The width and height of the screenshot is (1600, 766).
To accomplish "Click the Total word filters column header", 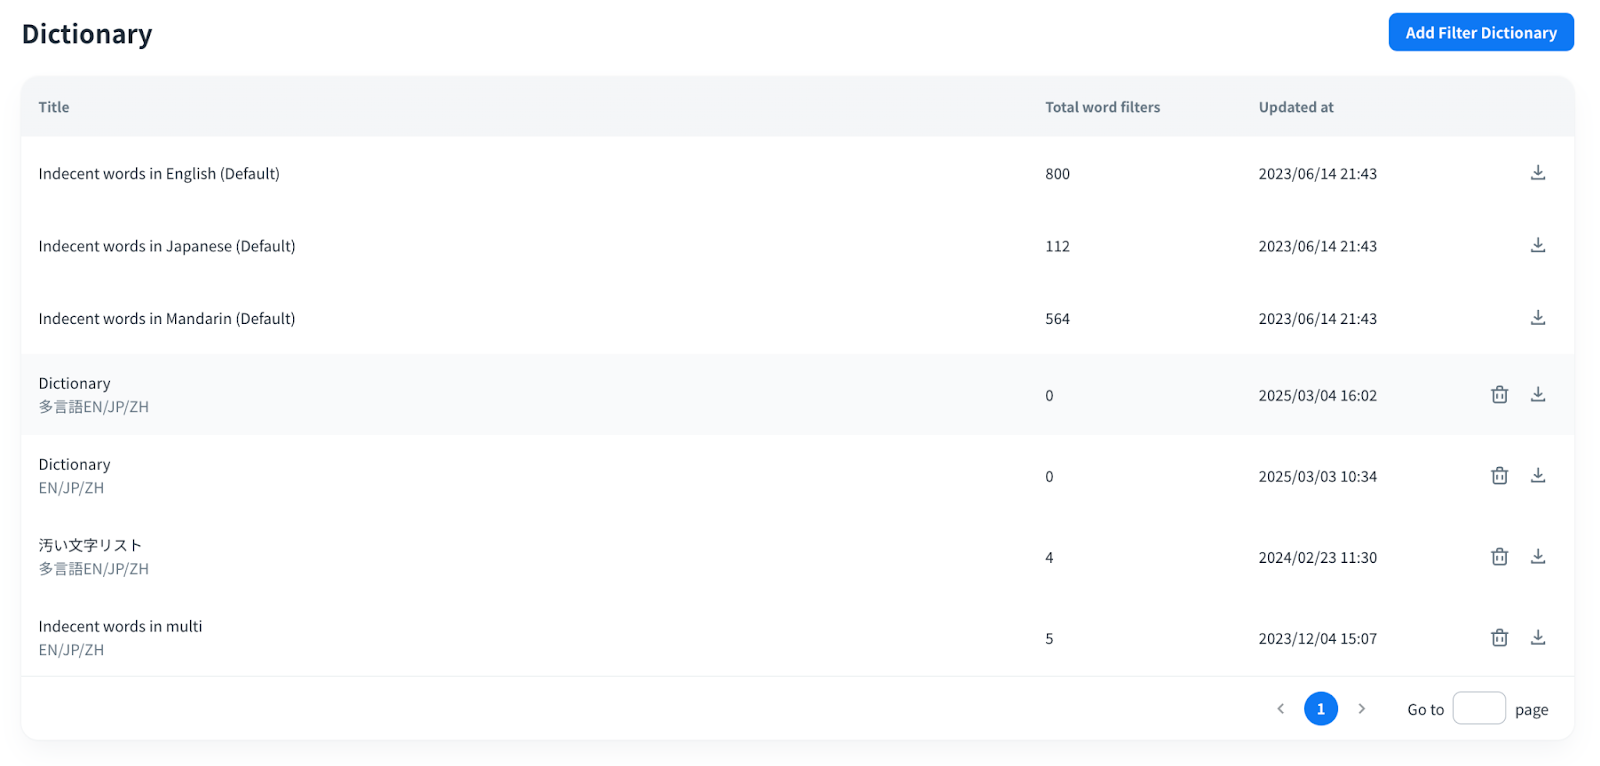I will pyautogui.click(x=1102, y=107).
